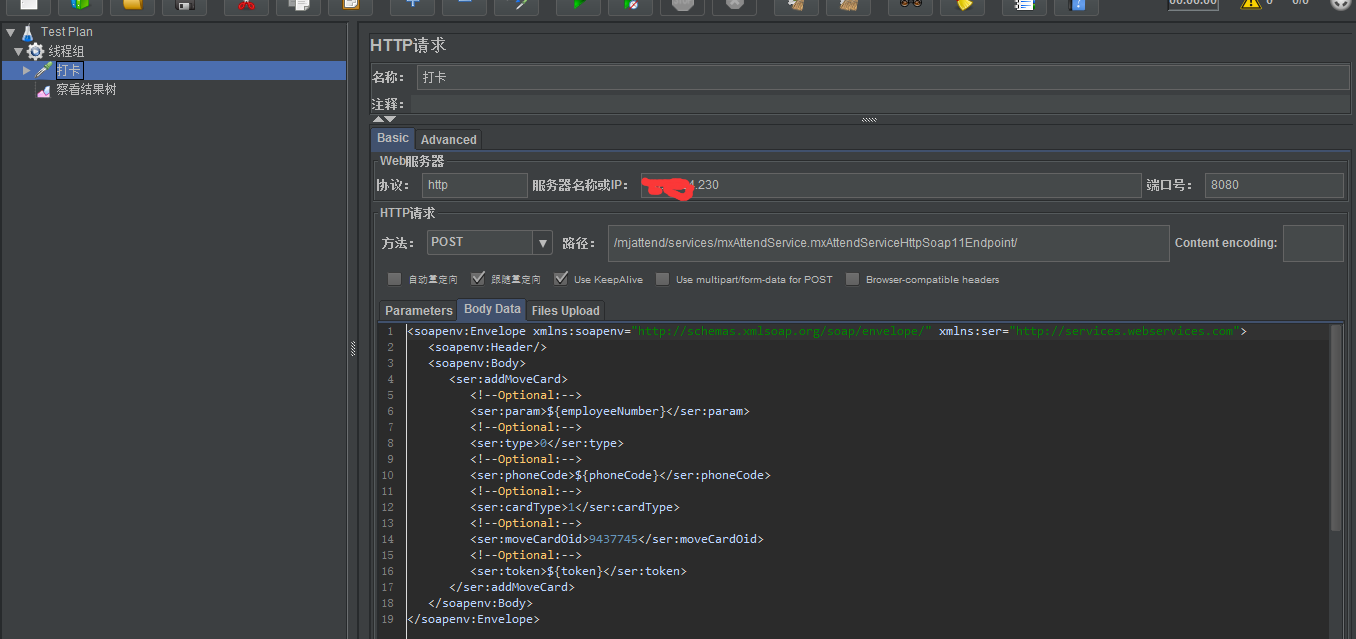This screenshot has width=1356, height=639.
Task: Click the soapenv:Envelope xmlns first line
Action: tap(827, 331)
